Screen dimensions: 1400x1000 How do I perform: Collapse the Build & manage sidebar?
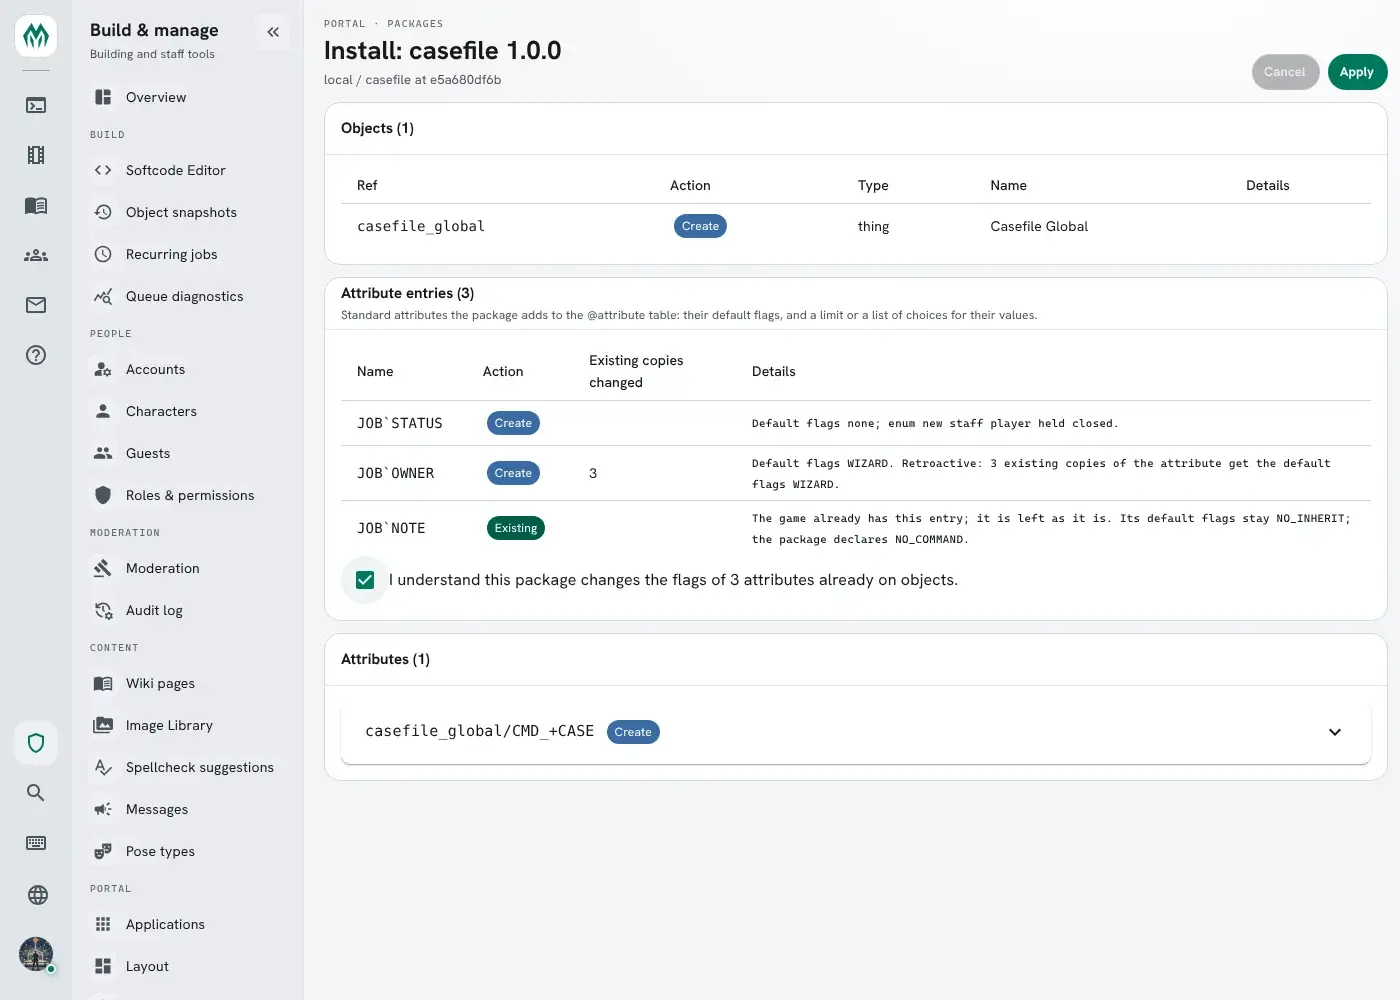point(273,32)
